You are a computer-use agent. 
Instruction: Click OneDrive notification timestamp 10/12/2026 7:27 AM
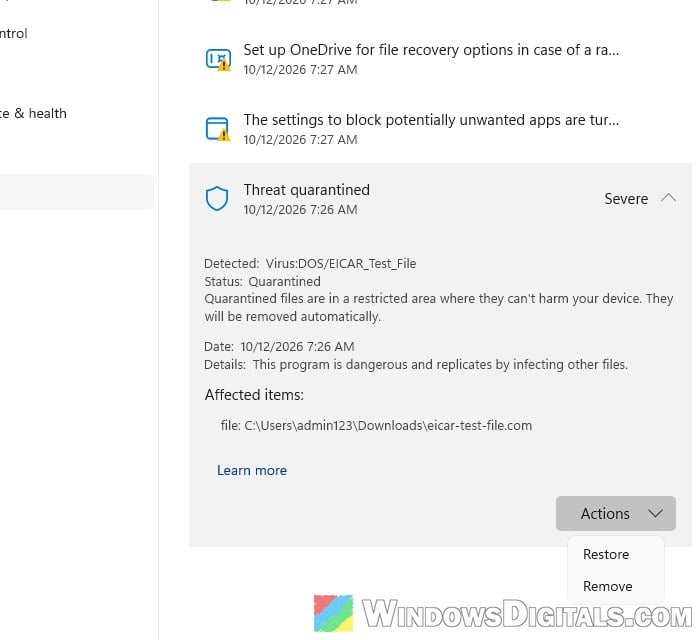[x=300, y=70]
